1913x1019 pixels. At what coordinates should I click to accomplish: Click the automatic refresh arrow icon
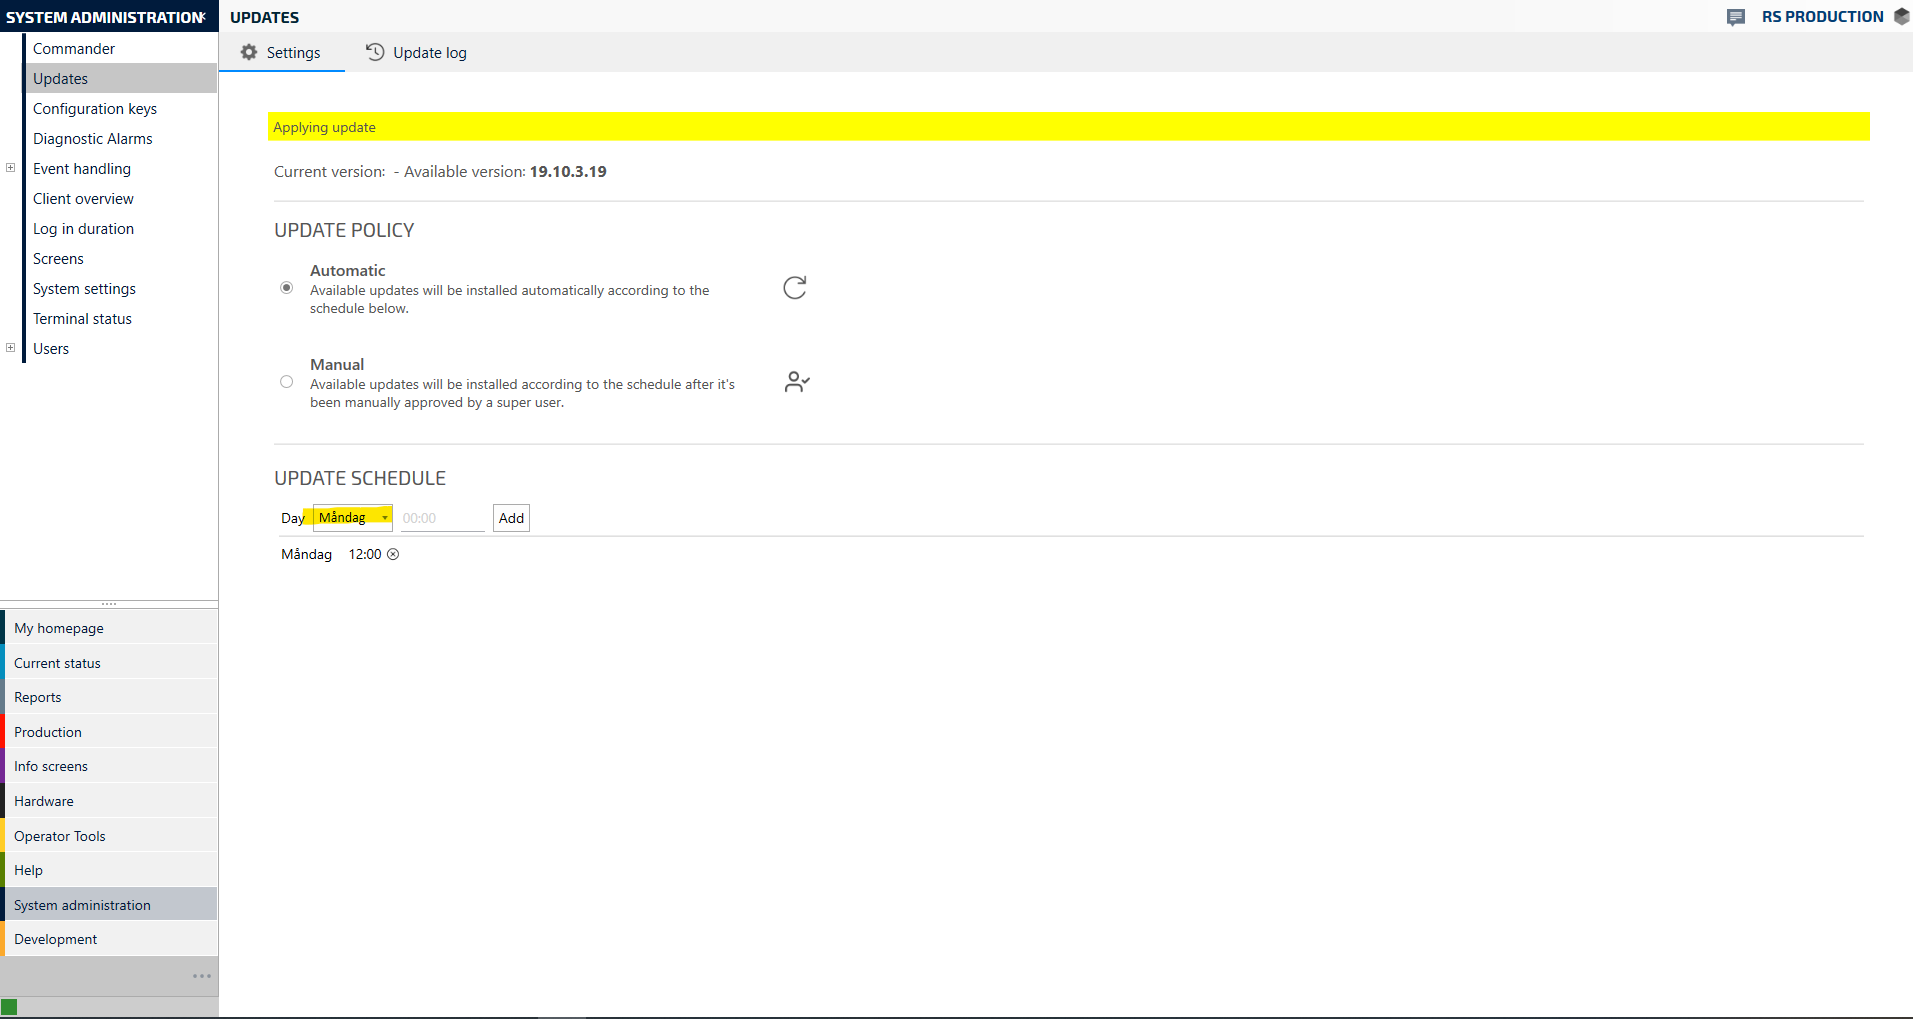point(795,288)
